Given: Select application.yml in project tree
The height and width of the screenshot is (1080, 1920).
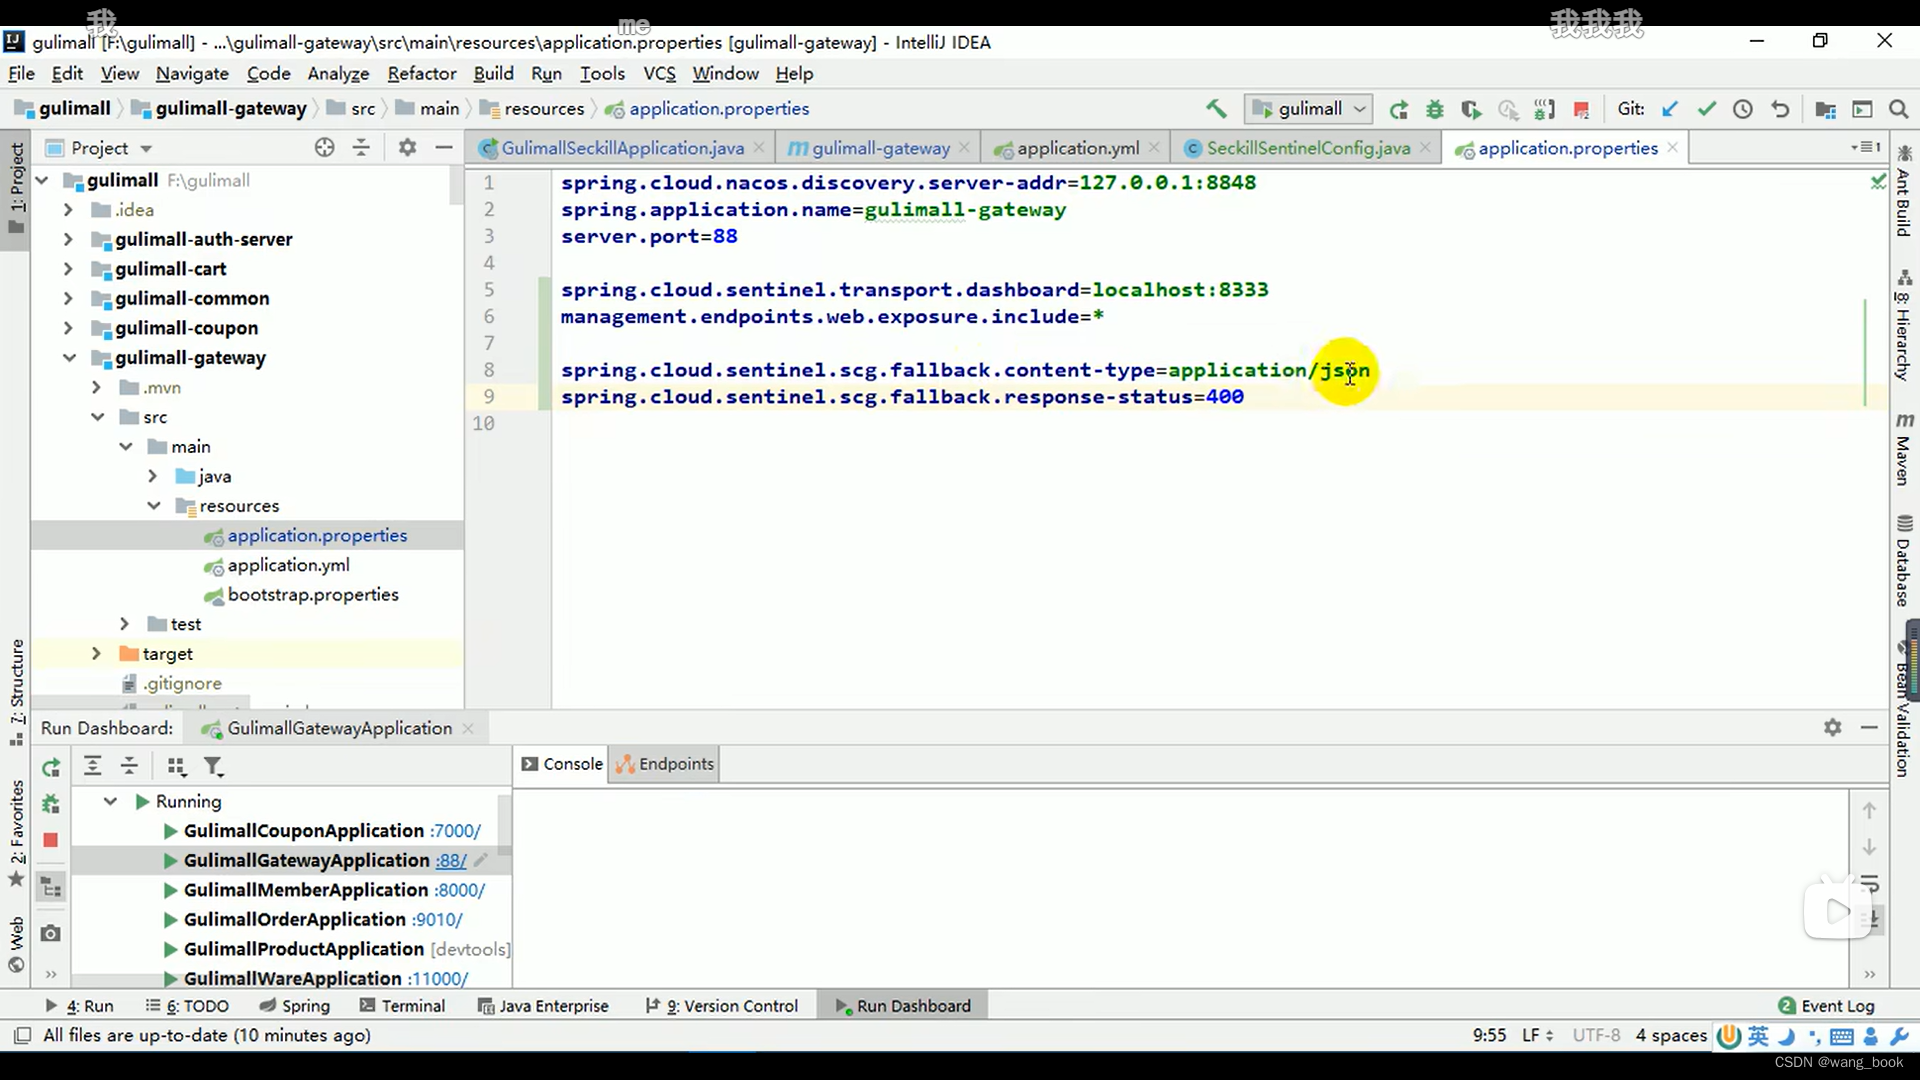Looking at the screenshot, I should 288,565.
